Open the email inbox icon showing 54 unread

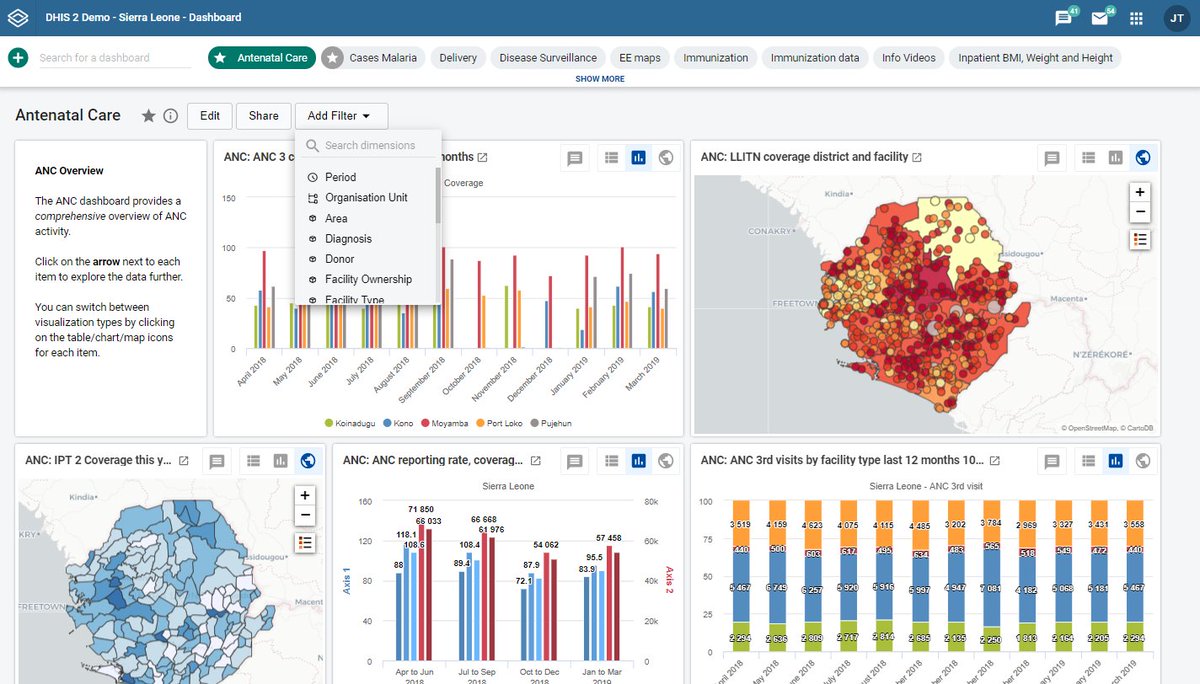[1098, 18]
